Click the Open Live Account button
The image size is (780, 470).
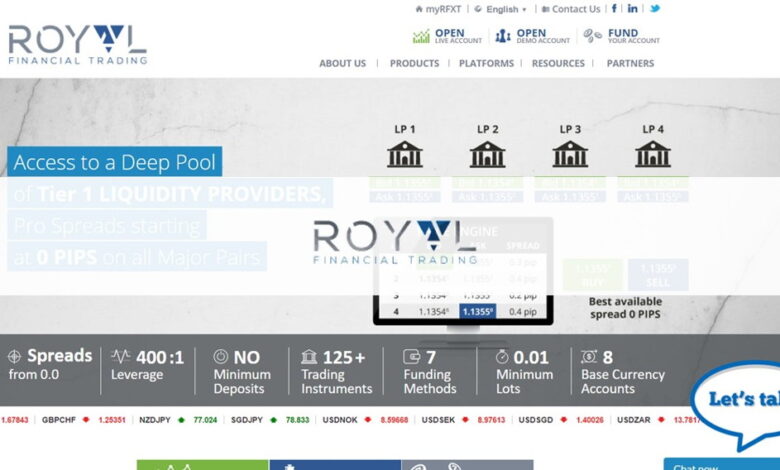(447, 36)
